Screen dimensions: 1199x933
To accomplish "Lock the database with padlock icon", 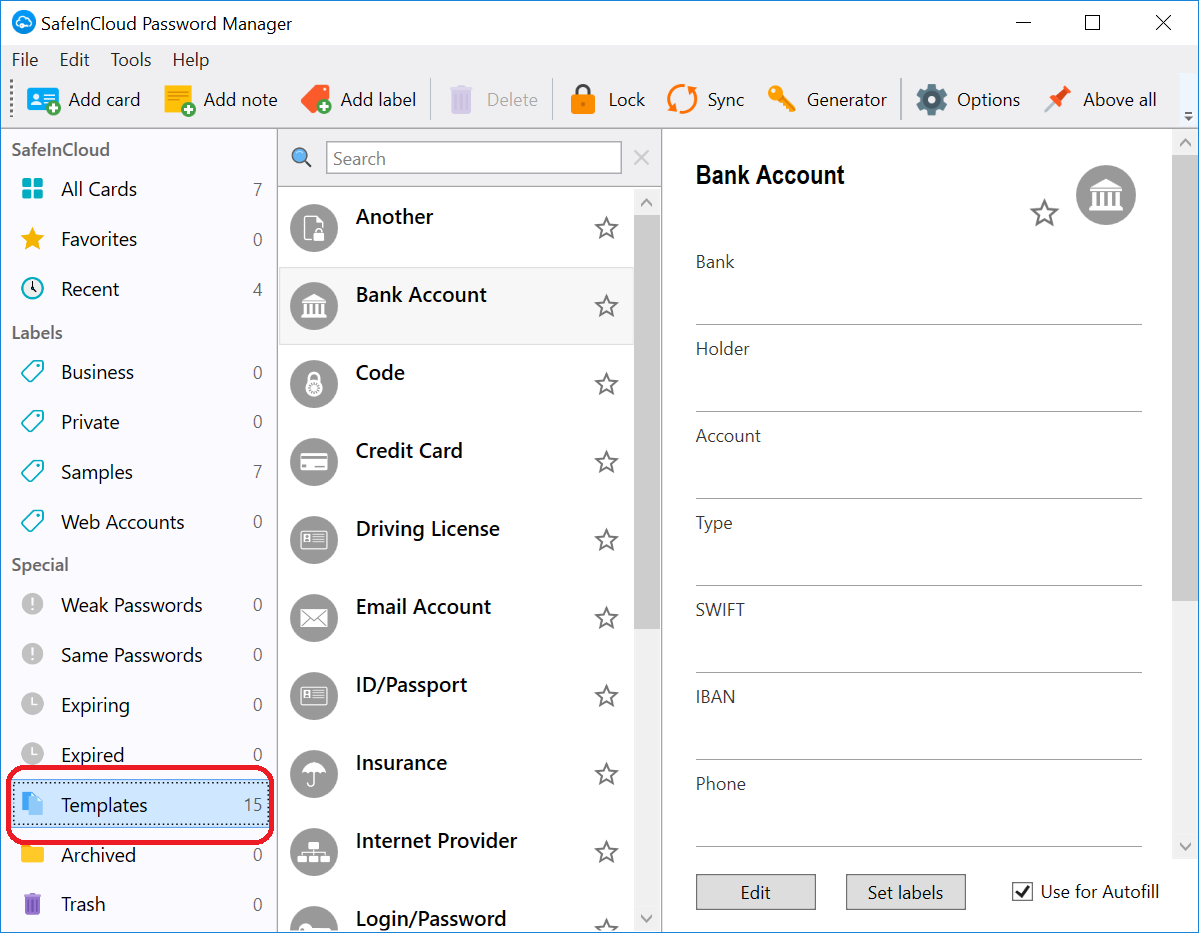I will pyautogui.click(x=583, y=99).
